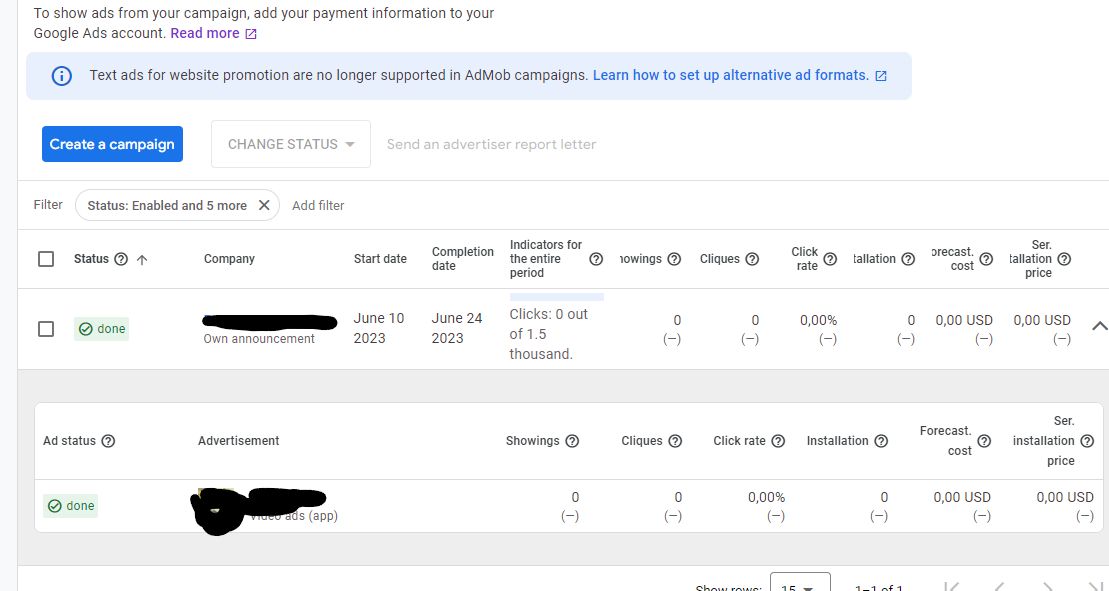
Task: Remove the Status: Enabled filter chip
Action: (264, 205)
